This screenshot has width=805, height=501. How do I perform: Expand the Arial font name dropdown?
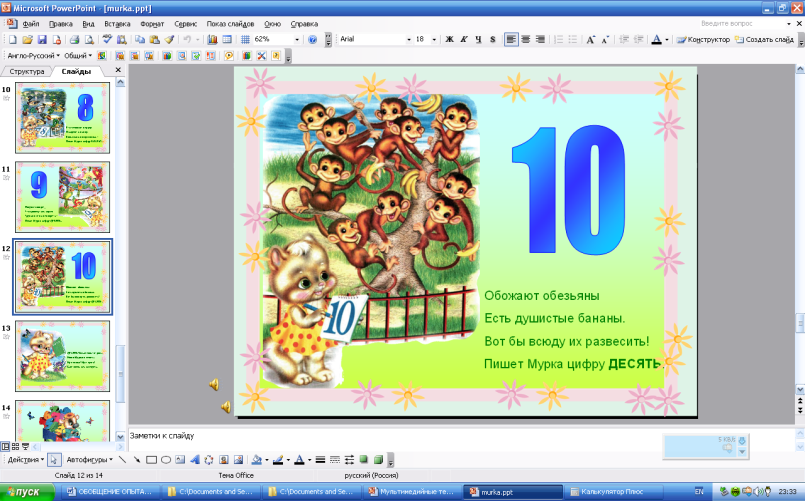[408, 39]
